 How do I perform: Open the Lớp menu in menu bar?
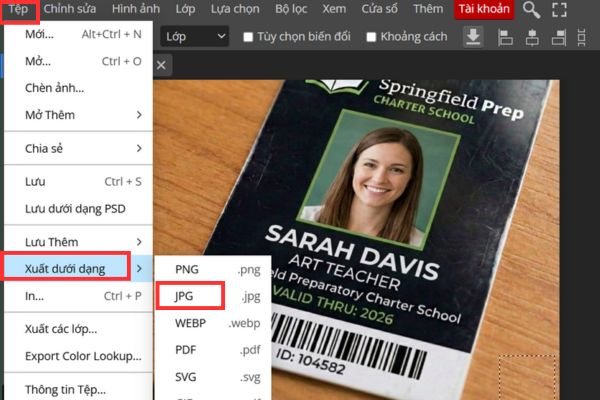click(x=185, y=9)
